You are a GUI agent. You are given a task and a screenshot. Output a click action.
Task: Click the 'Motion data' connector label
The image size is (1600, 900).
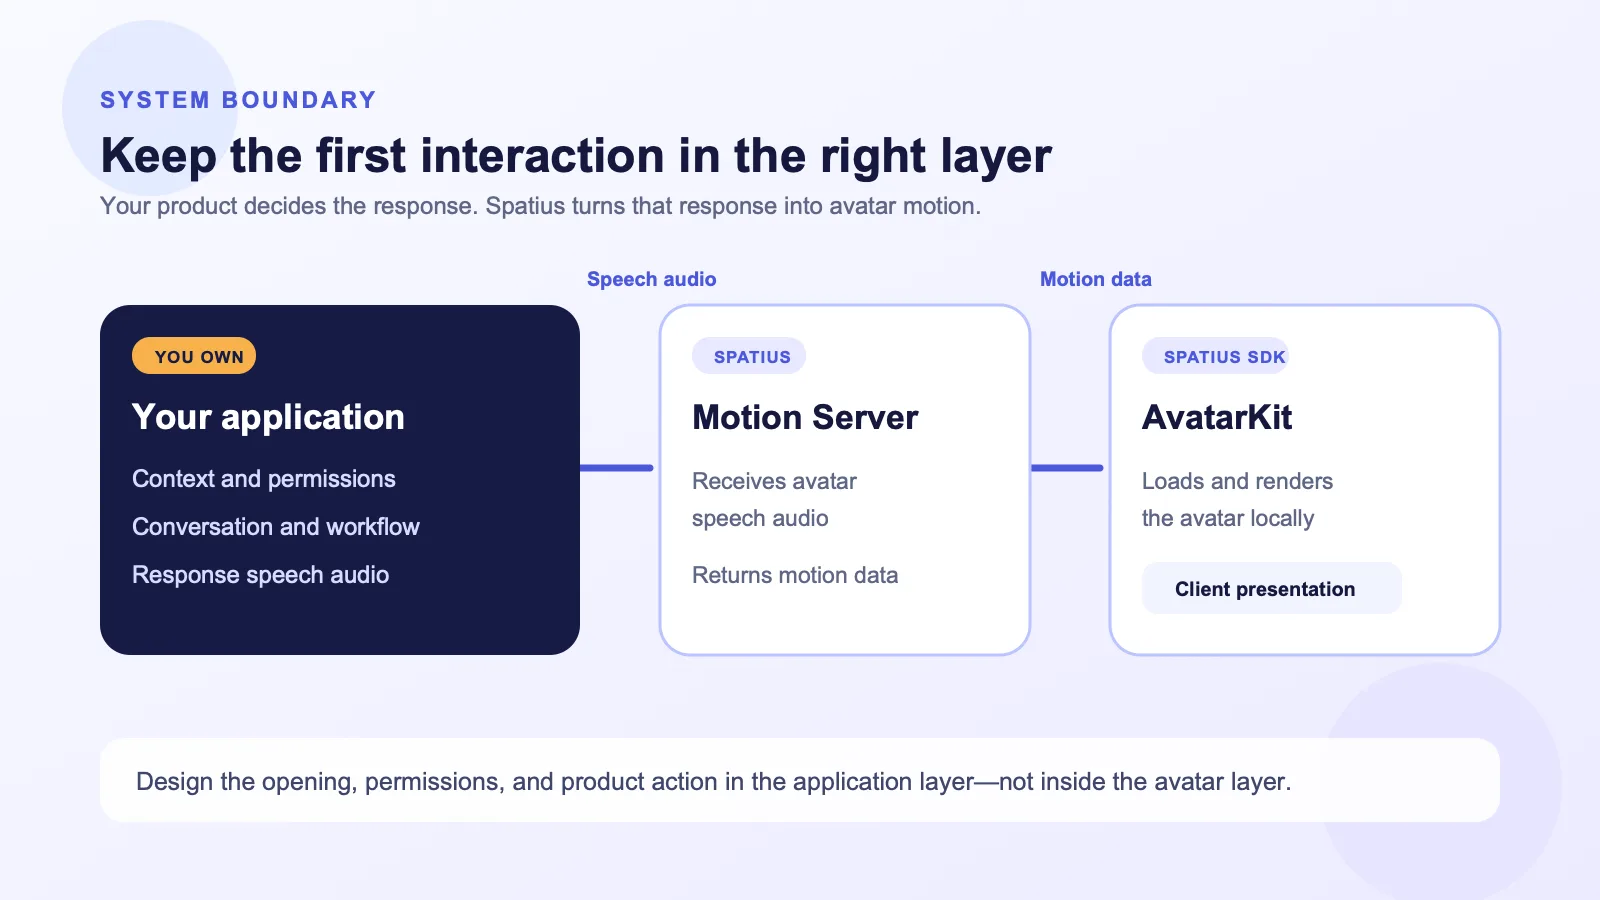click(1095, 279)
